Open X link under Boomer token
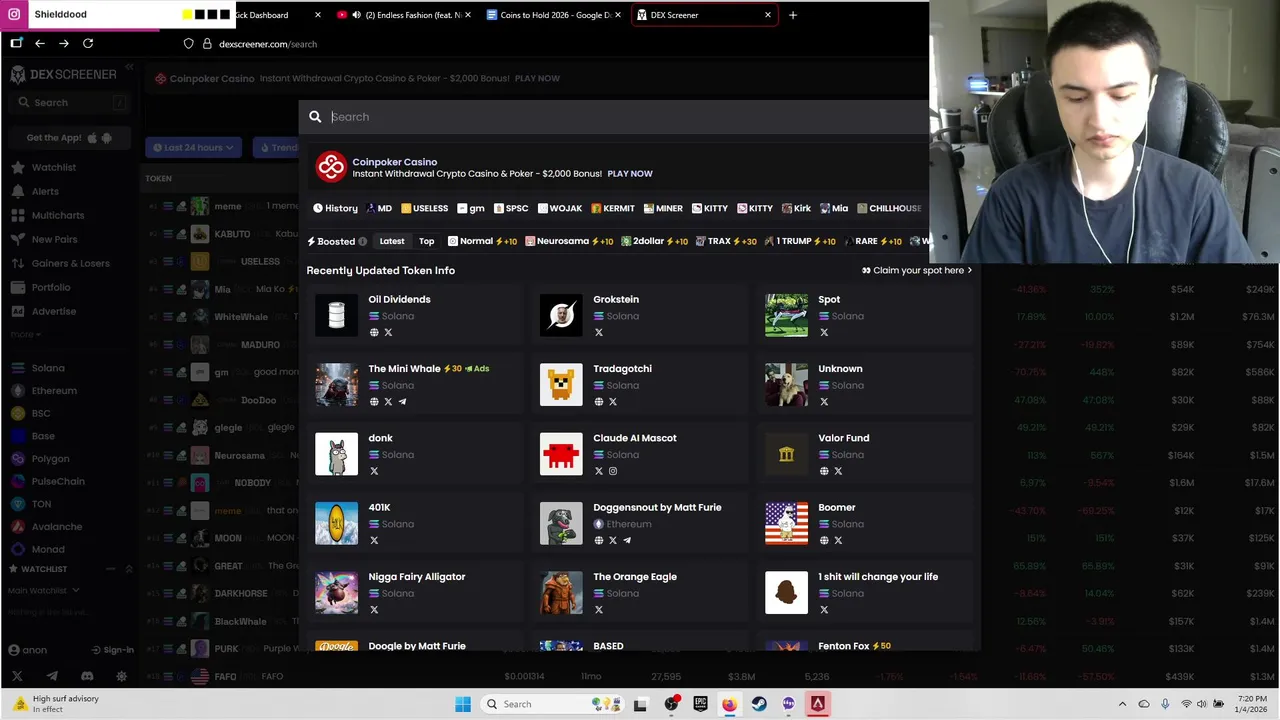The height and width of the screenshot is (720, 1280). 838,540
